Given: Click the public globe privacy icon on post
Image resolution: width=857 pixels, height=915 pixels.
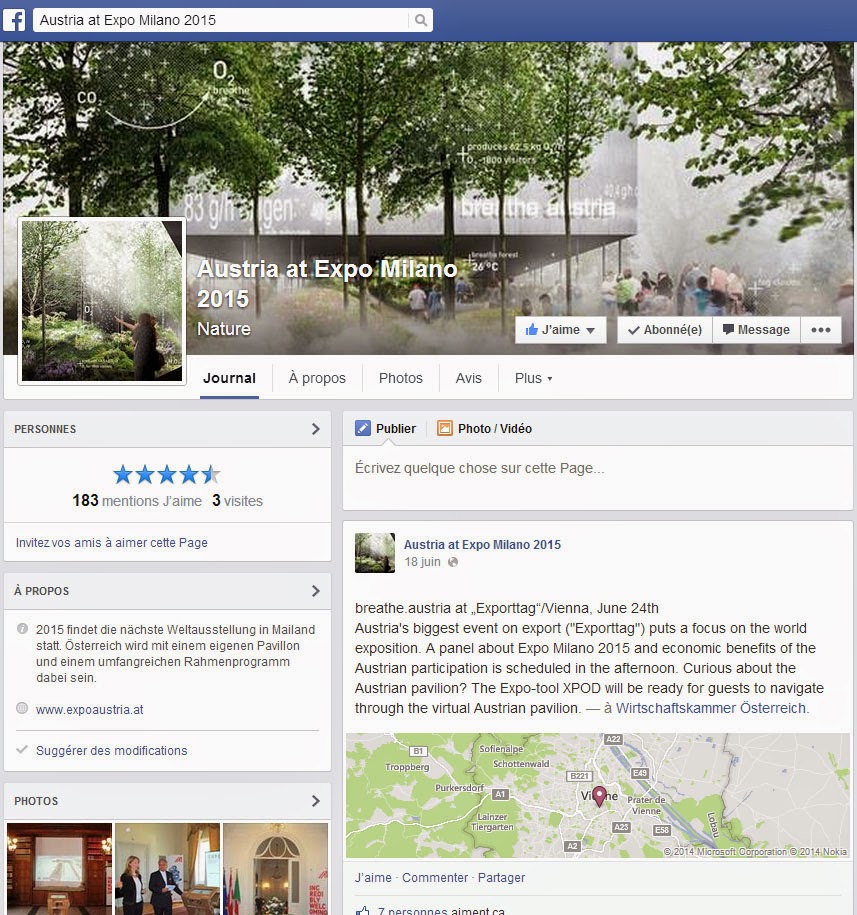Looking at the screenshot, I should point(453,562).
